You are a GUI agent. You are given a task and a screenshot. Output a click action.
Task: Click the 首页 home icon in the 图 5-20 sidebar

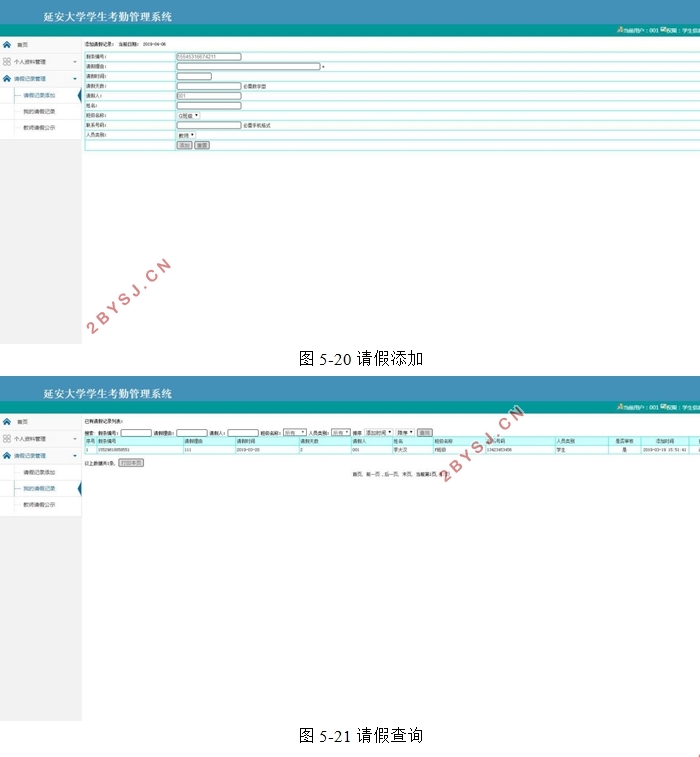tap(7, 44)
